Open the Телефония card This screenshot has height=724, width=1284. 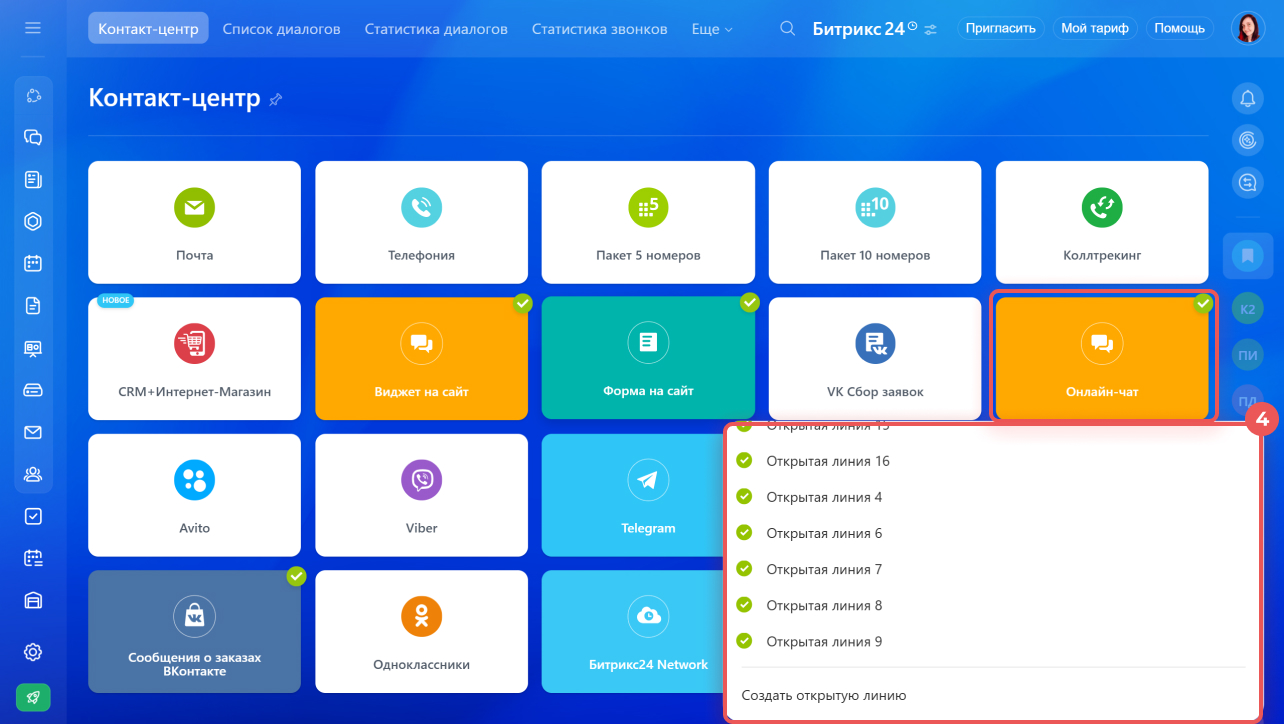point(421,222)
